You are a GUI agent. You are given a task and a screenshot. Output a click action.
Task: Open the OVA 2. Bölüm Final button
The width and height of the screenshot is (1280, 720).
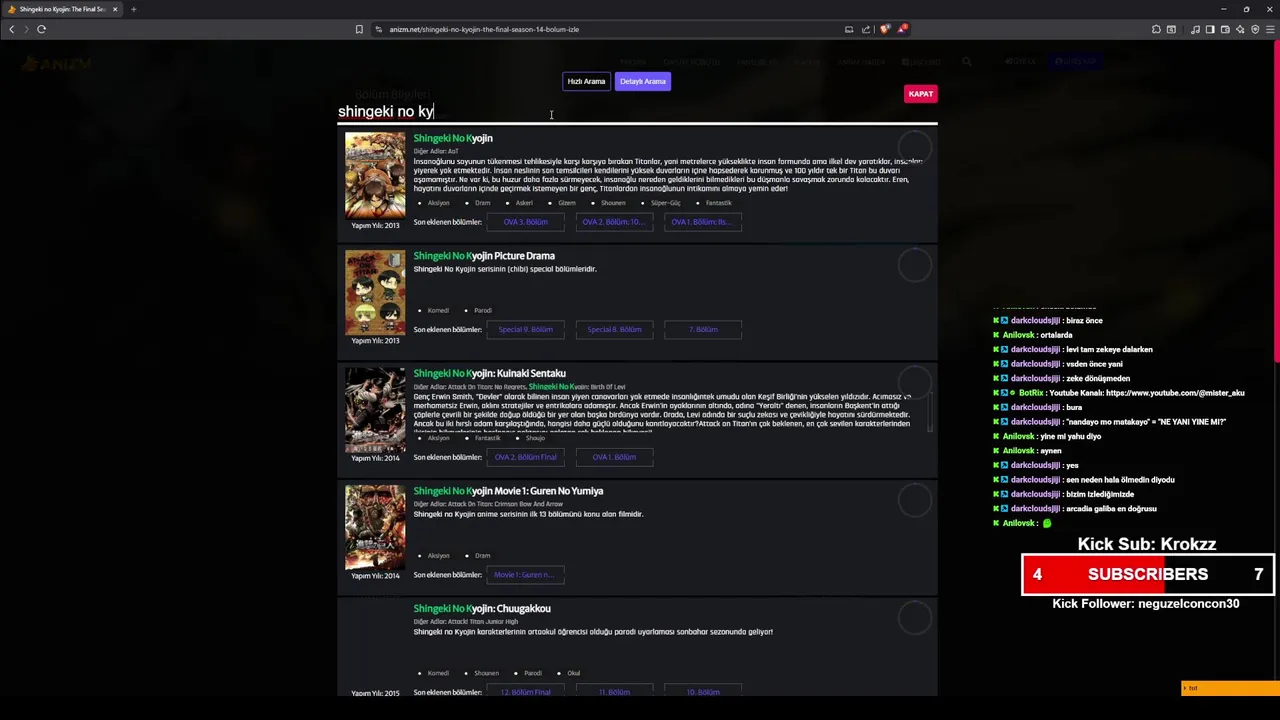coord(525,457)
